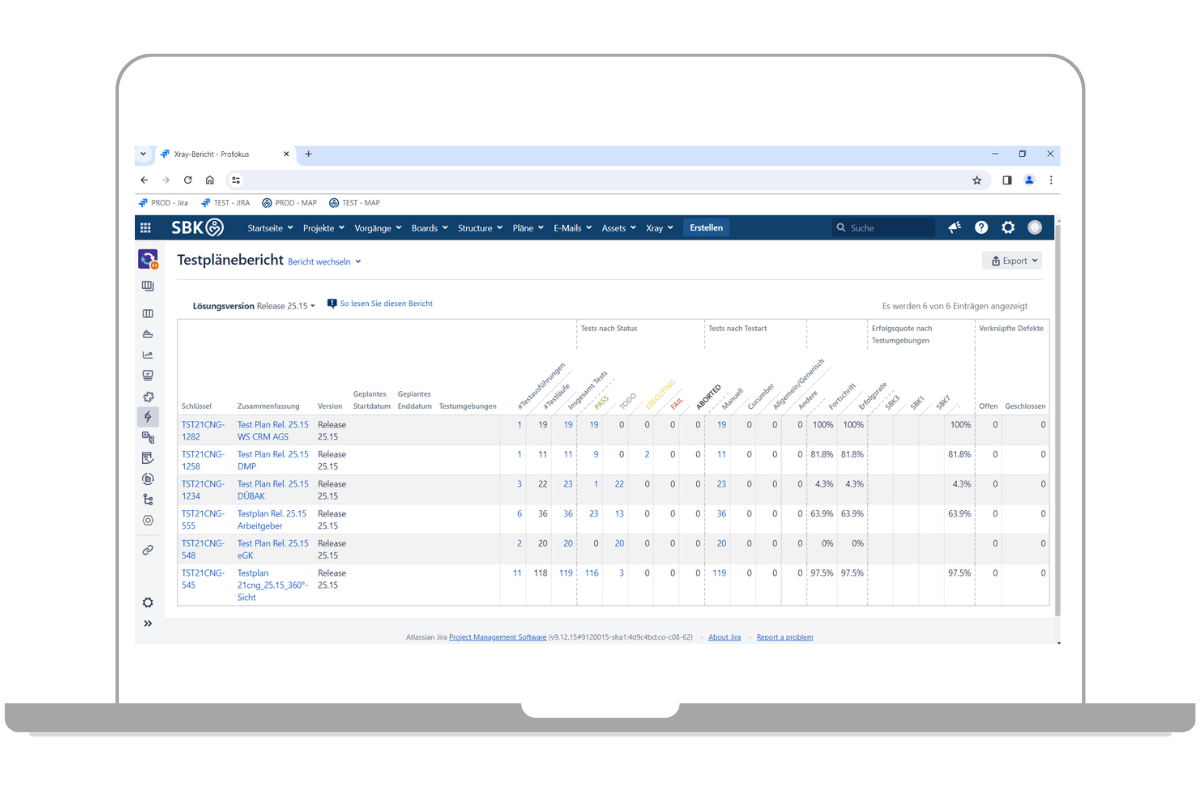Open Lösungsversion Release 25.15 dropdown
The width and height of the screenshot is (1200, 790).
pos(286,306)
